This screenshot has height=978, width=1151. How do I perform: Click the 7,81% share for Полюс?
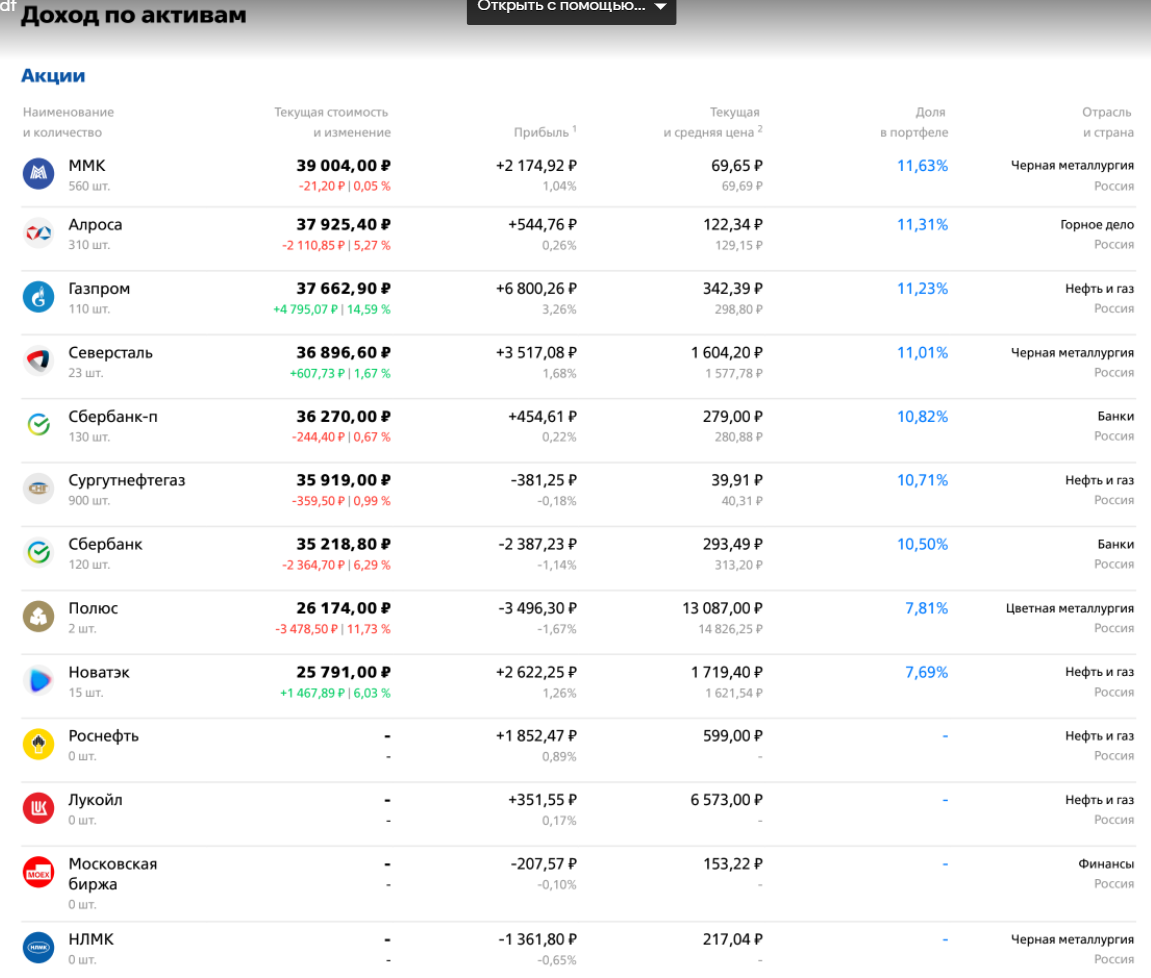tap(926, 608)
